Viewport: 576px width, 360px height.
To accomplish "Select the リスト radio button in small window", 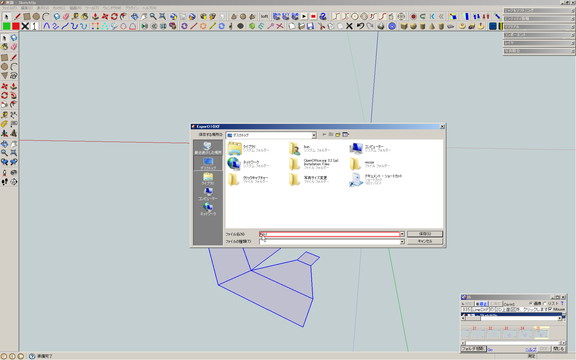I will (x=545, y=303).
